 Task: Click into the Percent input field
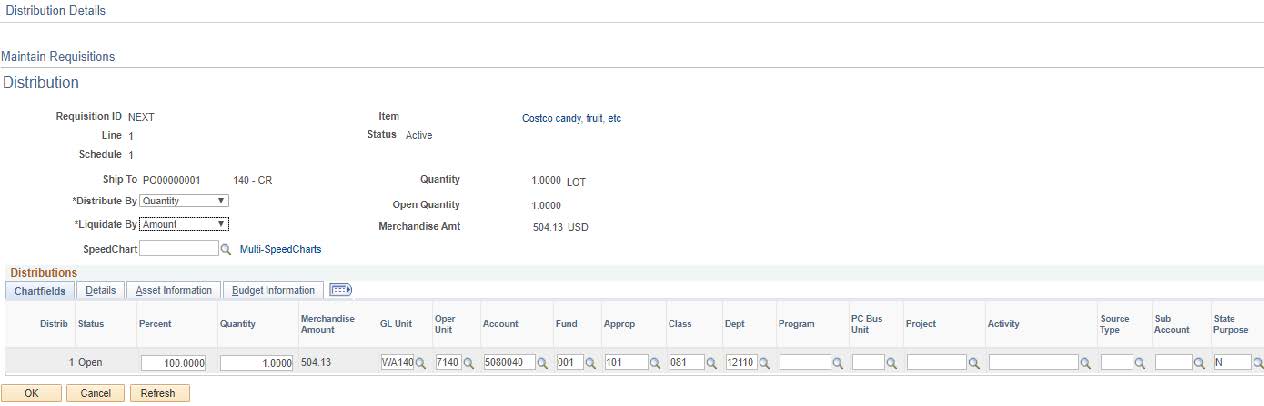(x=174, y=363)
